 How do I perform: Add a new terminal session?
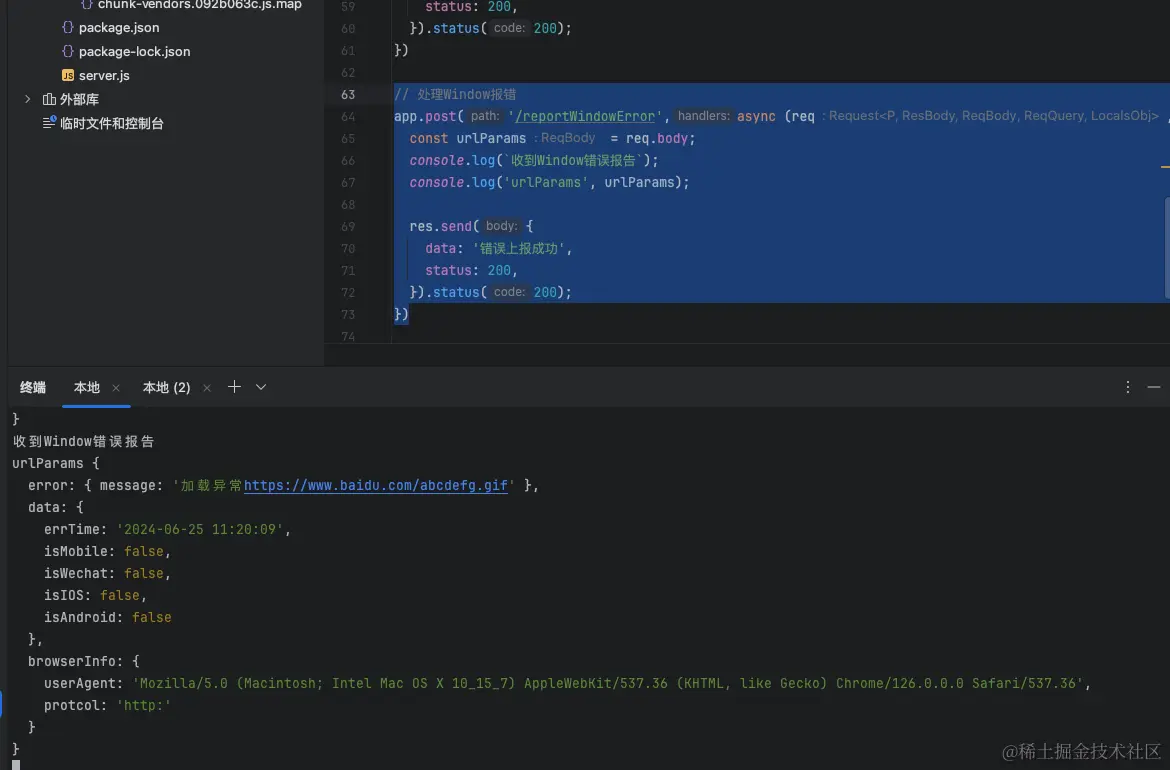234,386
